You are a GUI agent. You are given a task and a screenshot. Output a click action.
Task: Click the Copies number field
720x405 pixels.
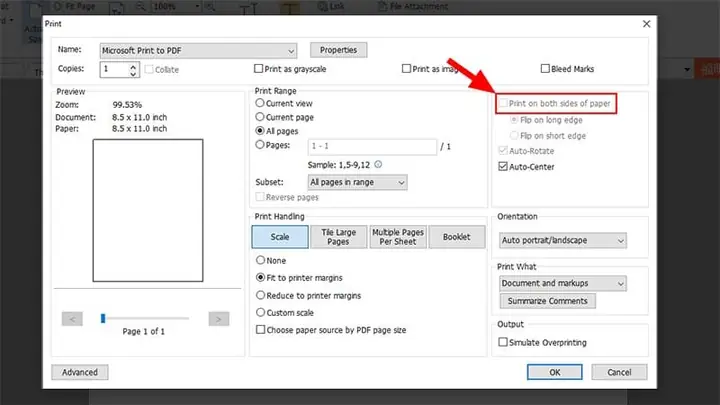[114, 69]
